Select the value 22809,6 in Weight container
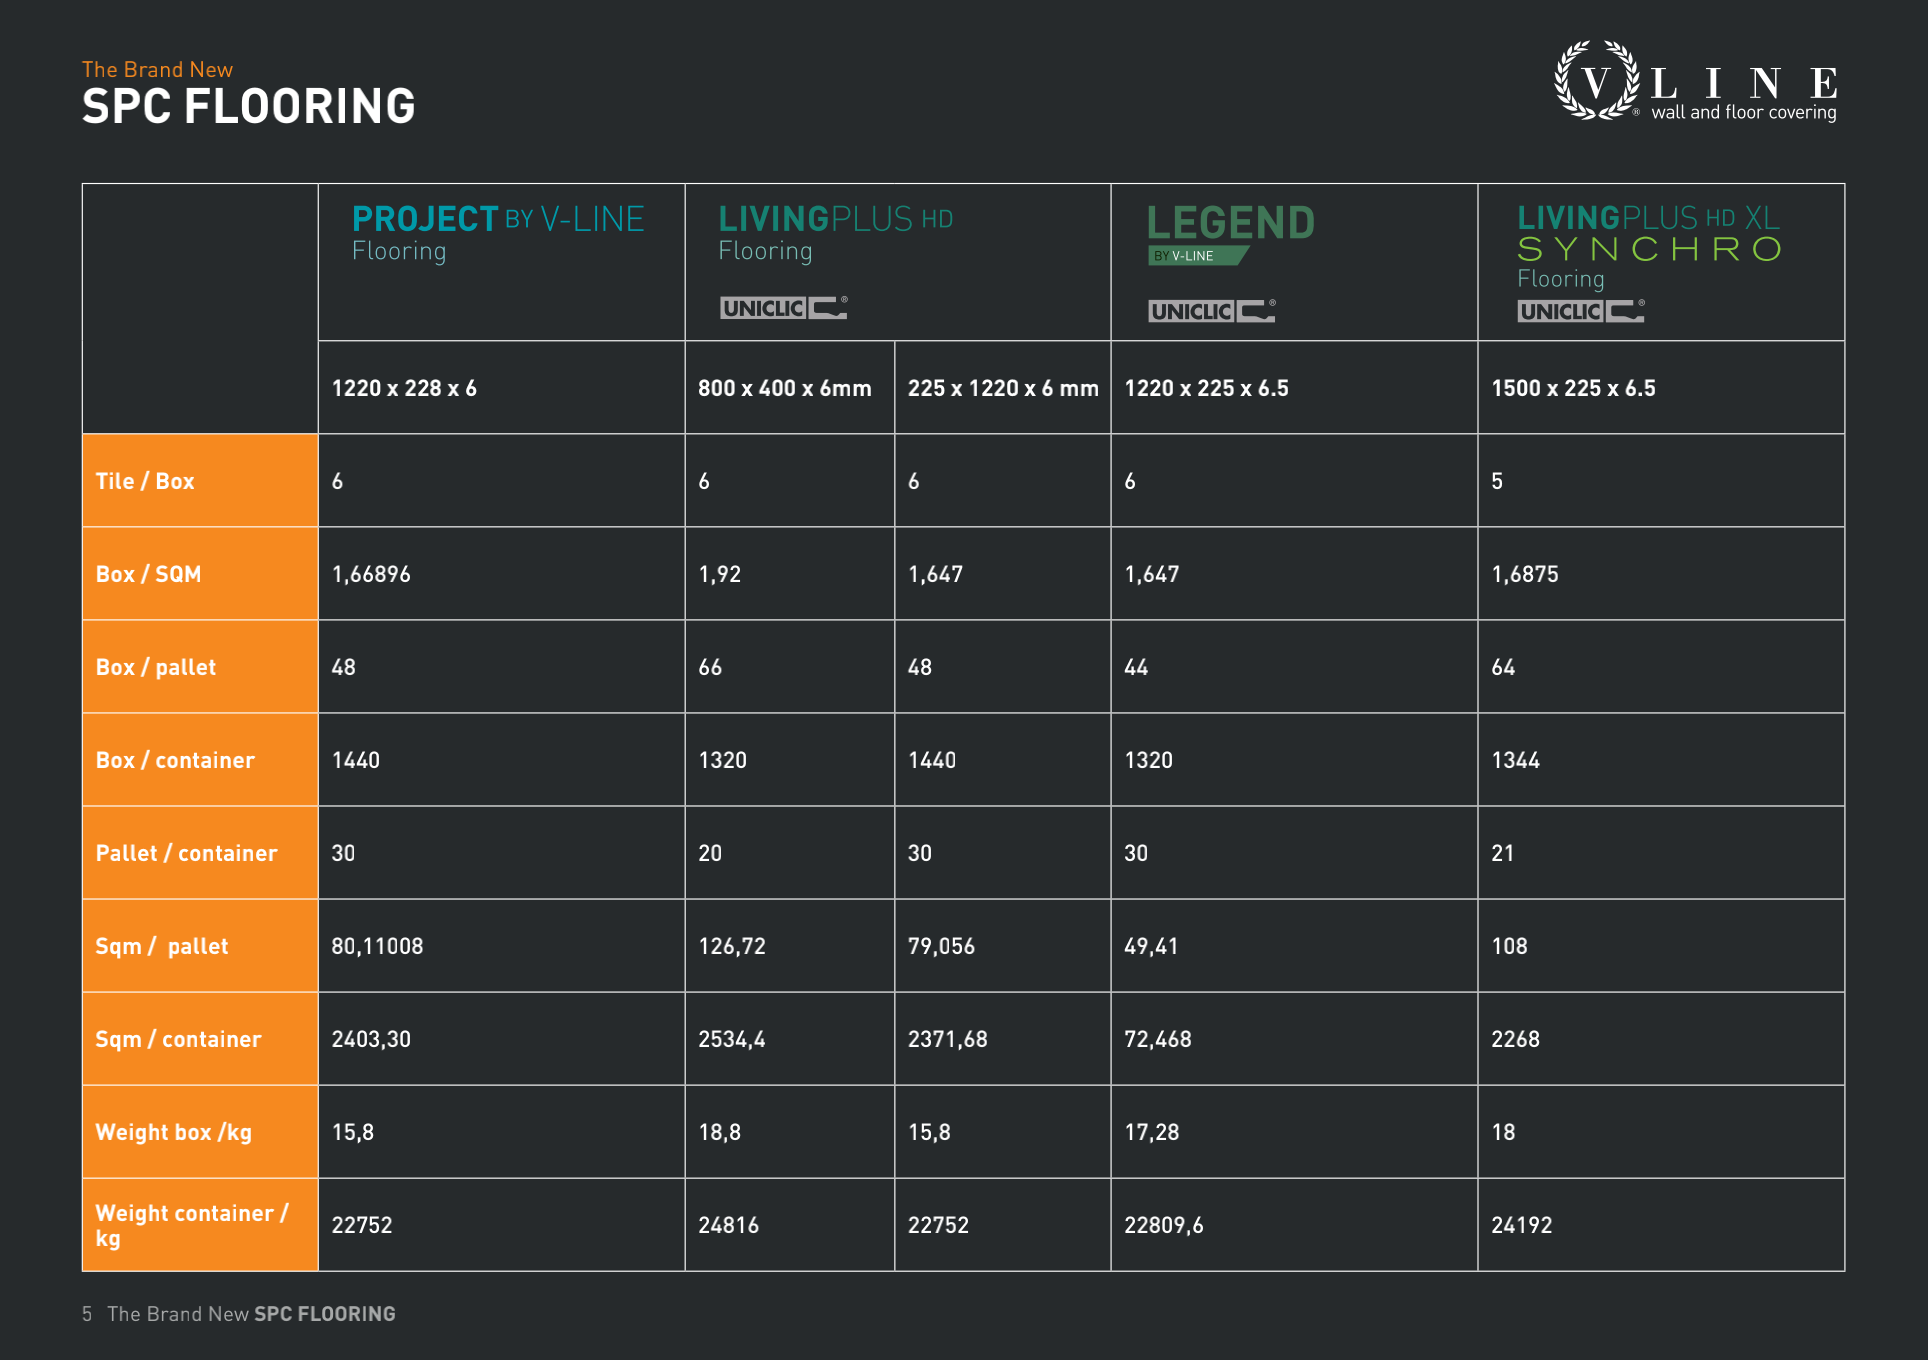 pos(1164,1225)
